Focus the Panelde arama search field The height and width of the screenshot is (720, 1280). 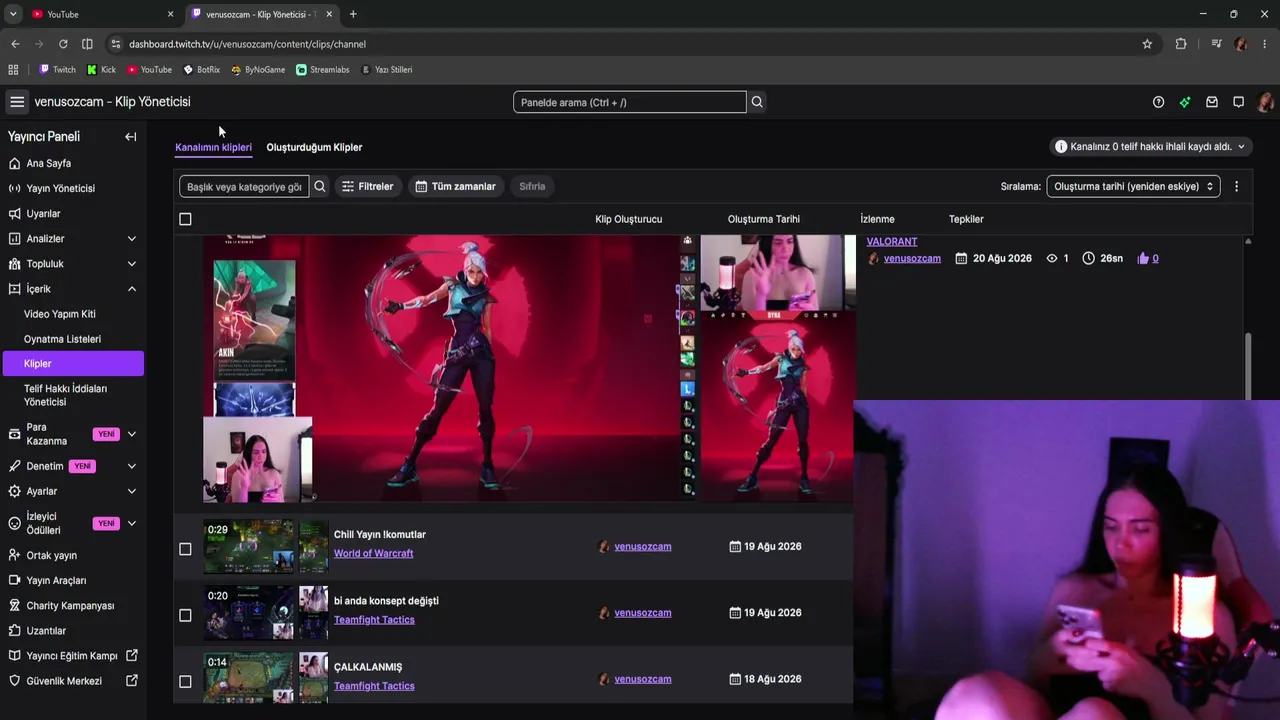coord(630,102)
